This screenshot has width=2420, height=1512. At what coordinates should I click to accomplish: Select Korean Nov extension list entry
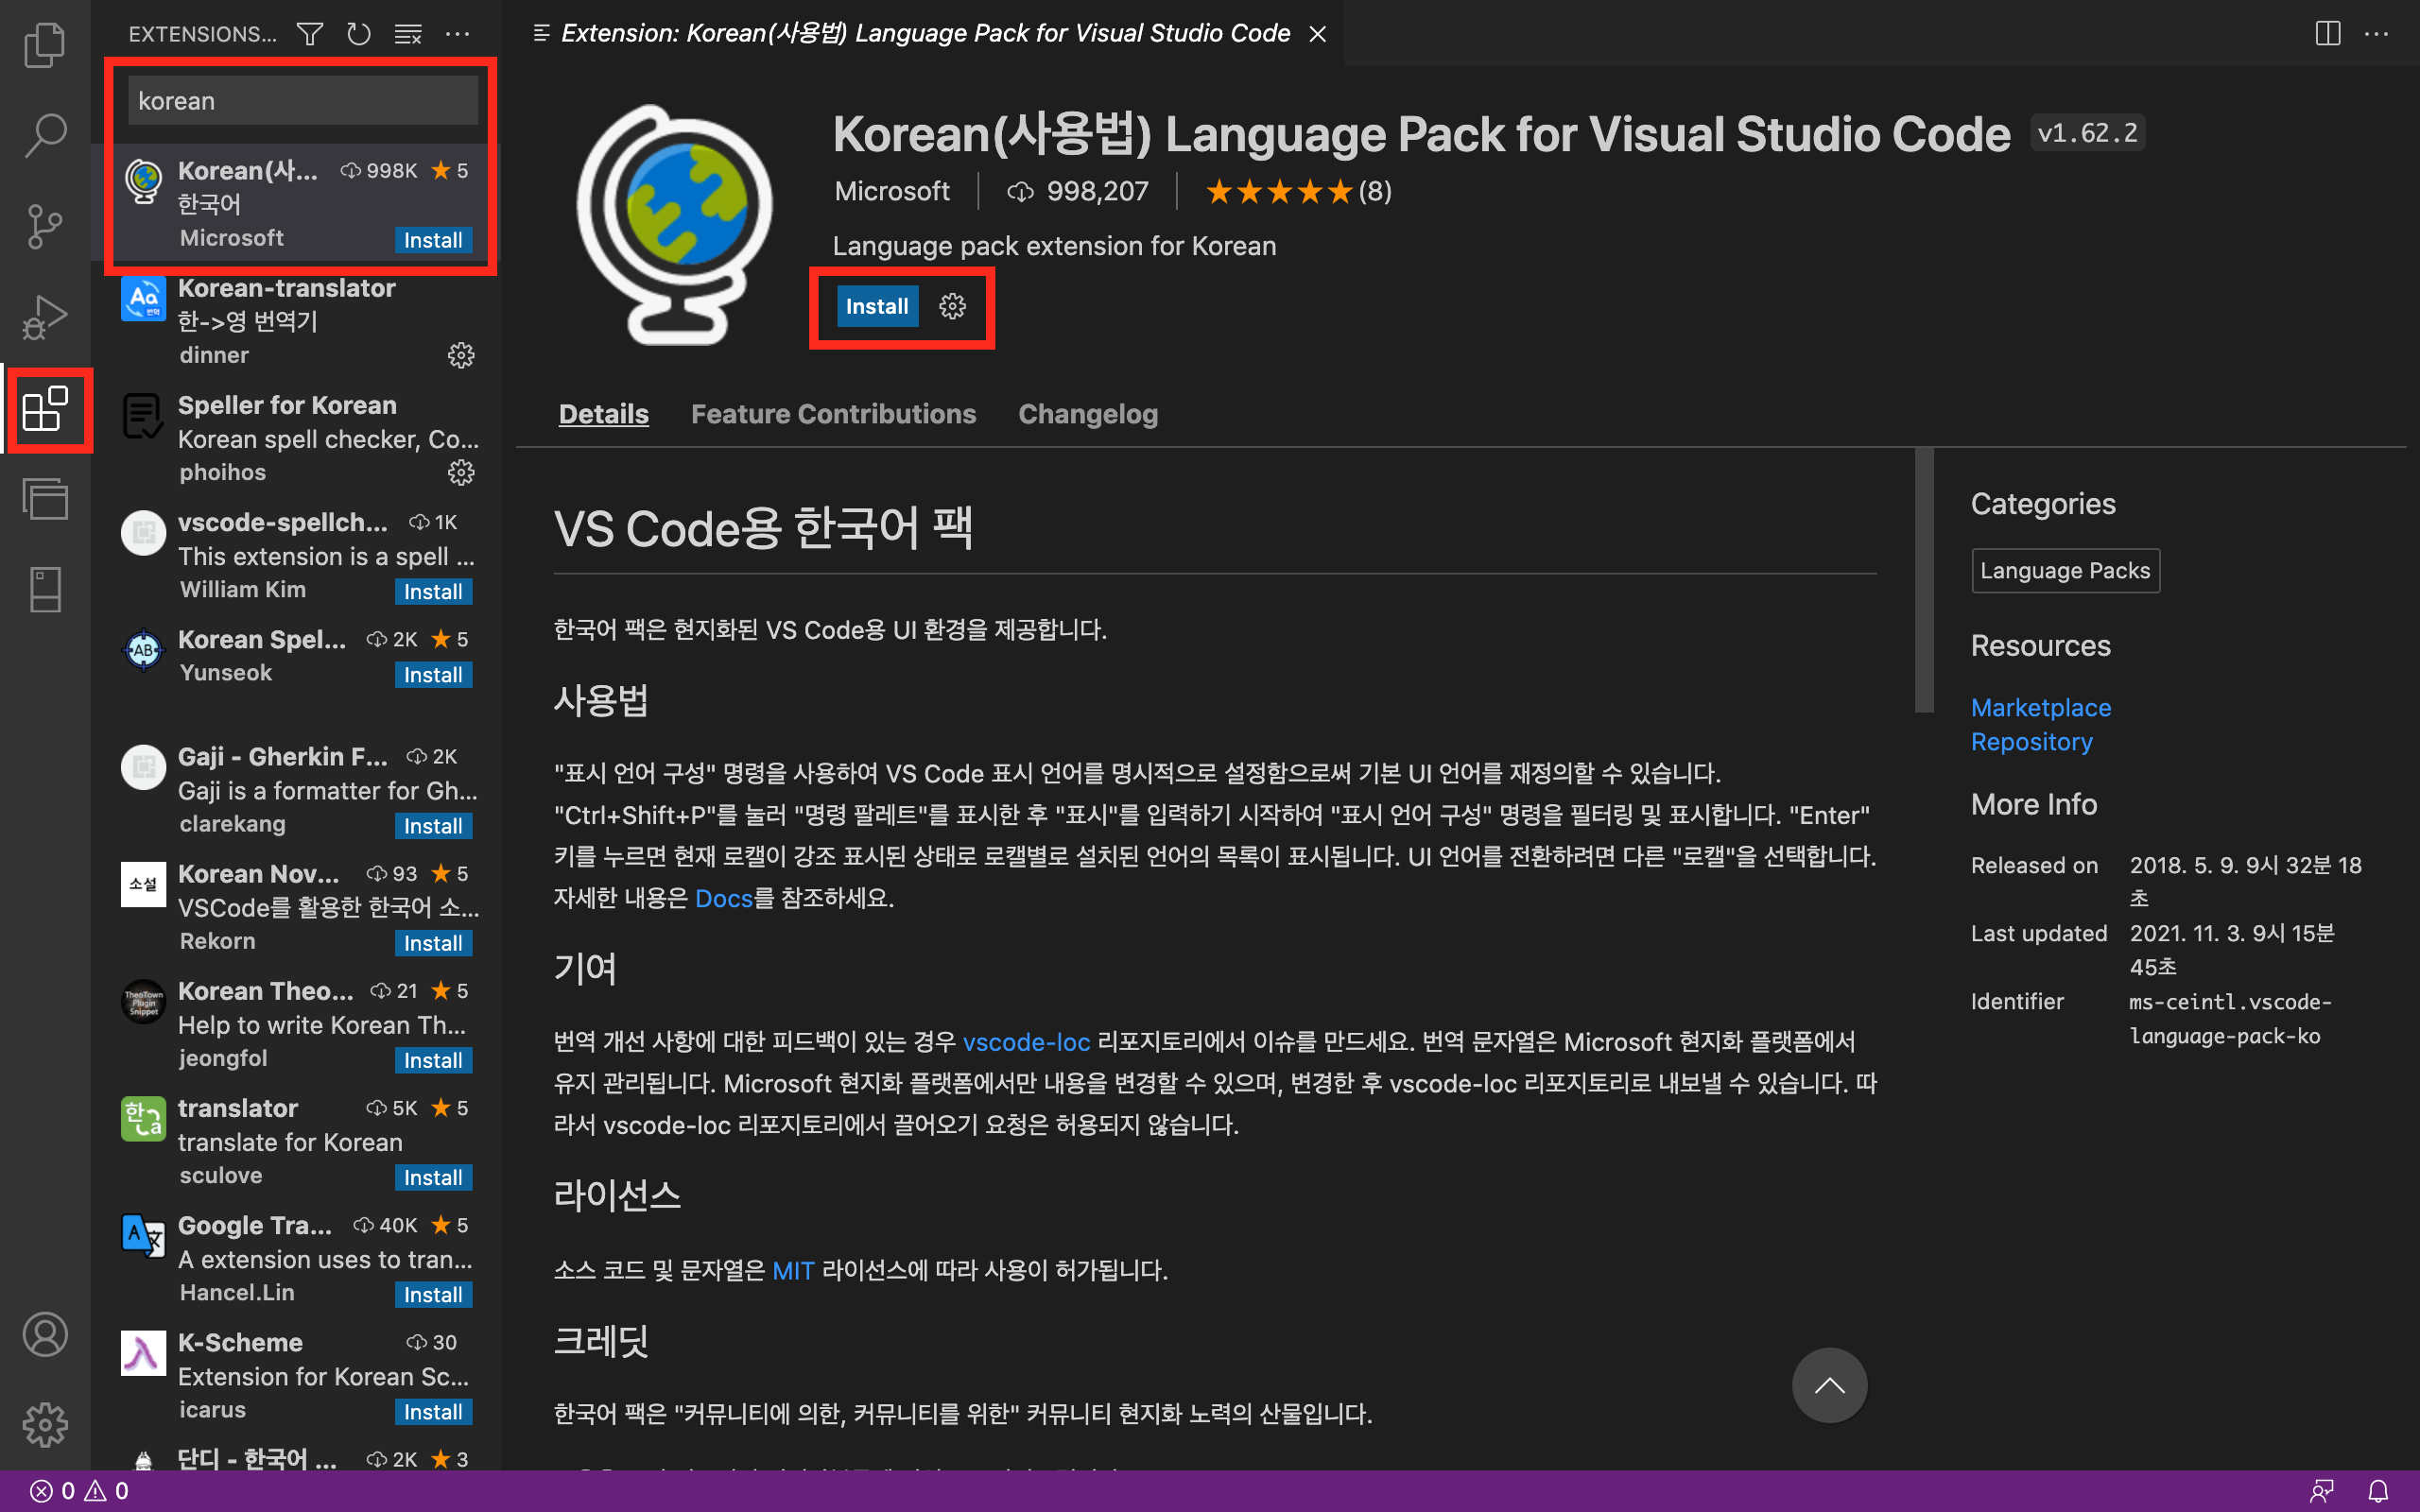296,906
